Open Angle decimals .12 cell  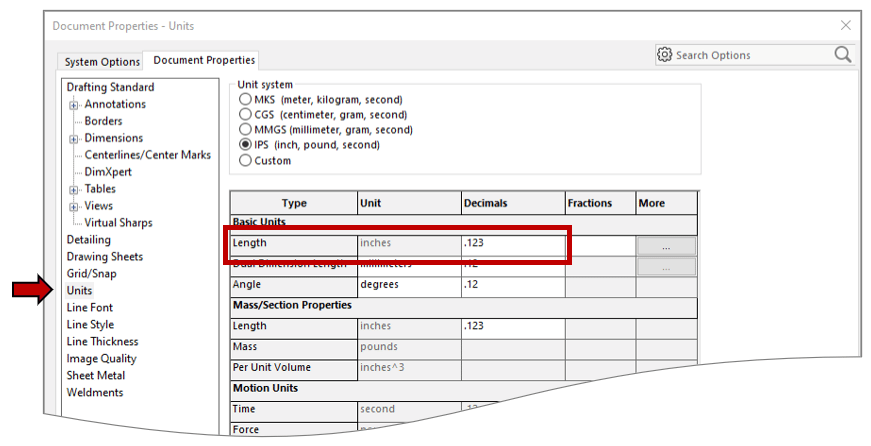512,285
